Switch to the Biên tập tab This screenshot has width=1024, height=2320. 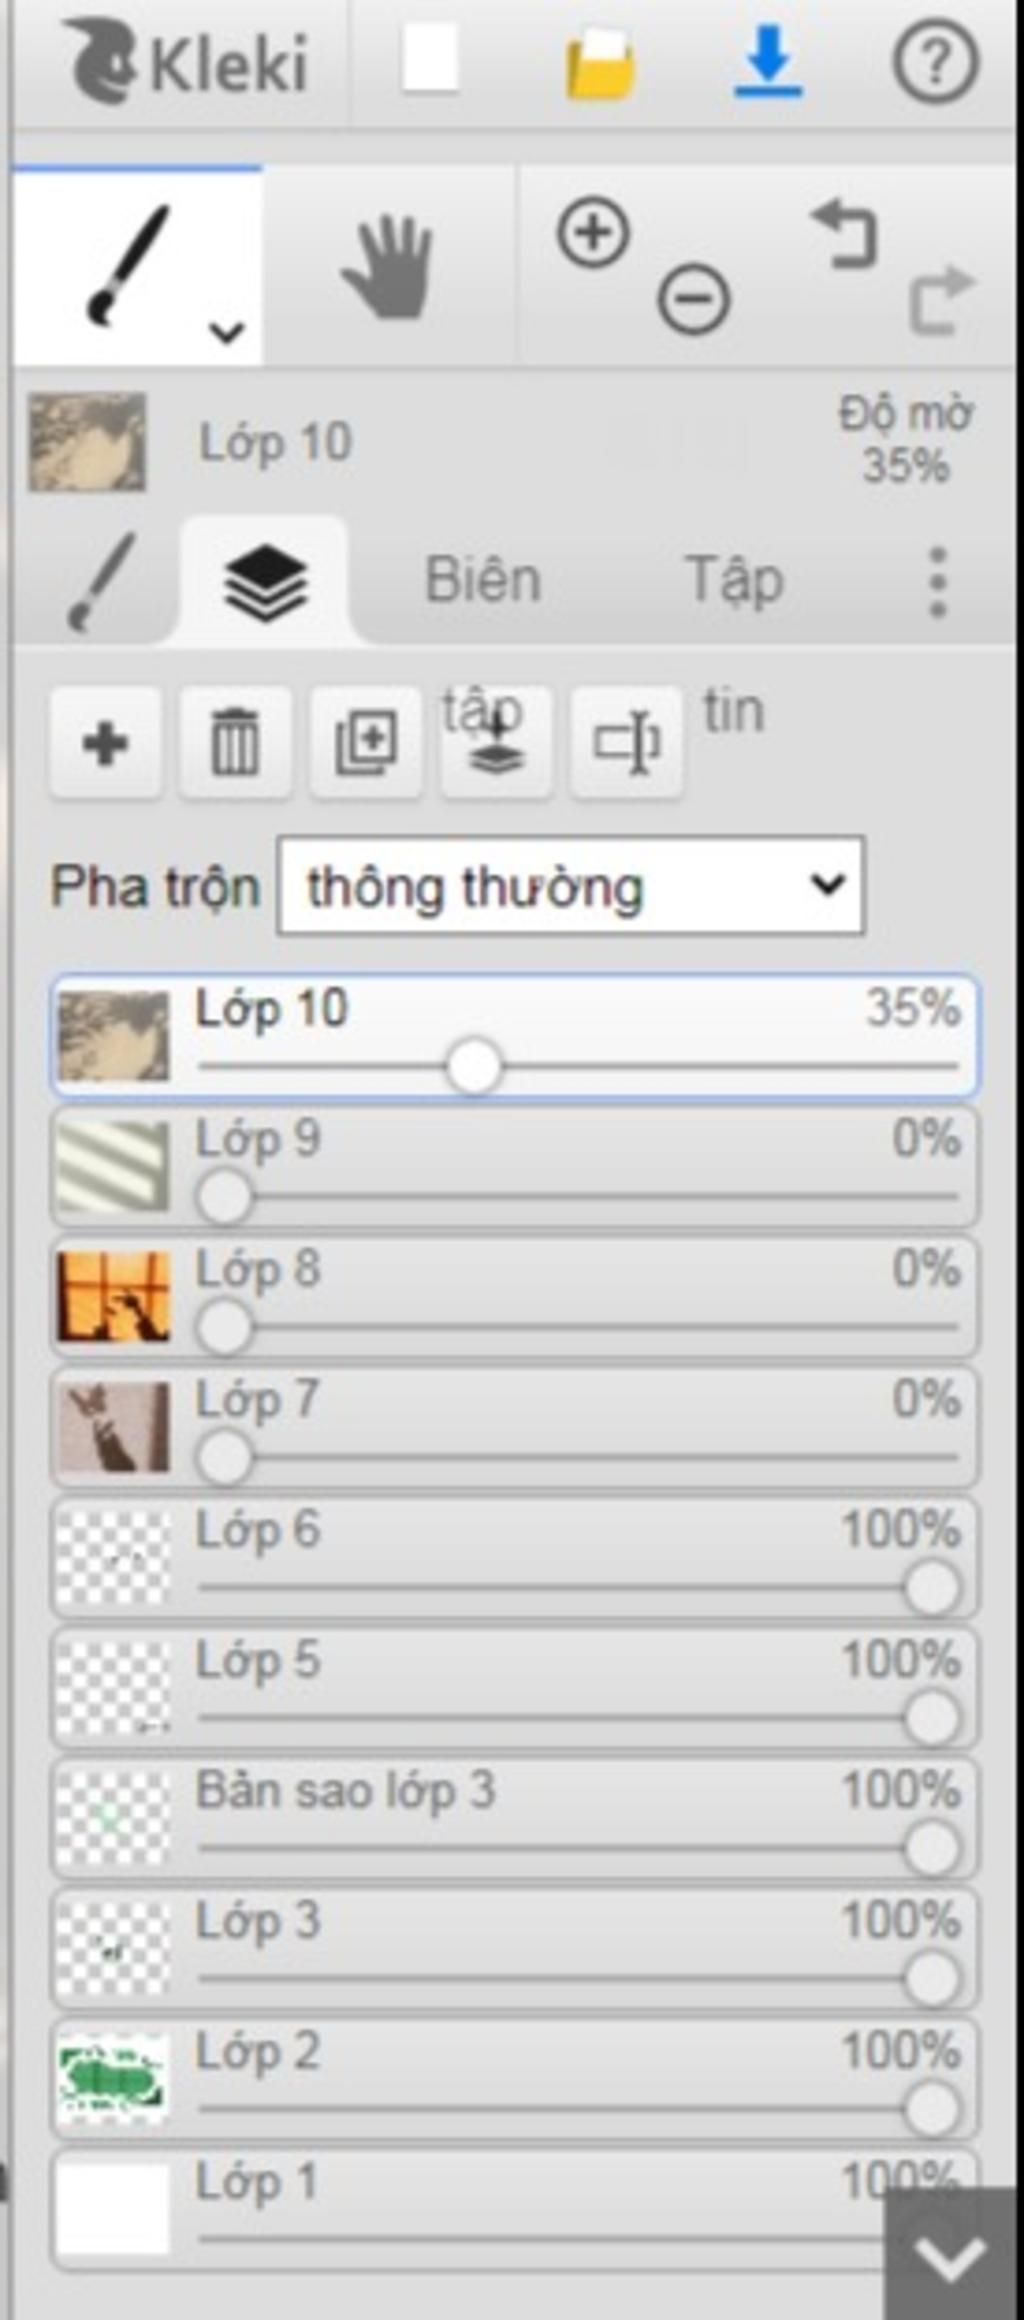(483, 580)
